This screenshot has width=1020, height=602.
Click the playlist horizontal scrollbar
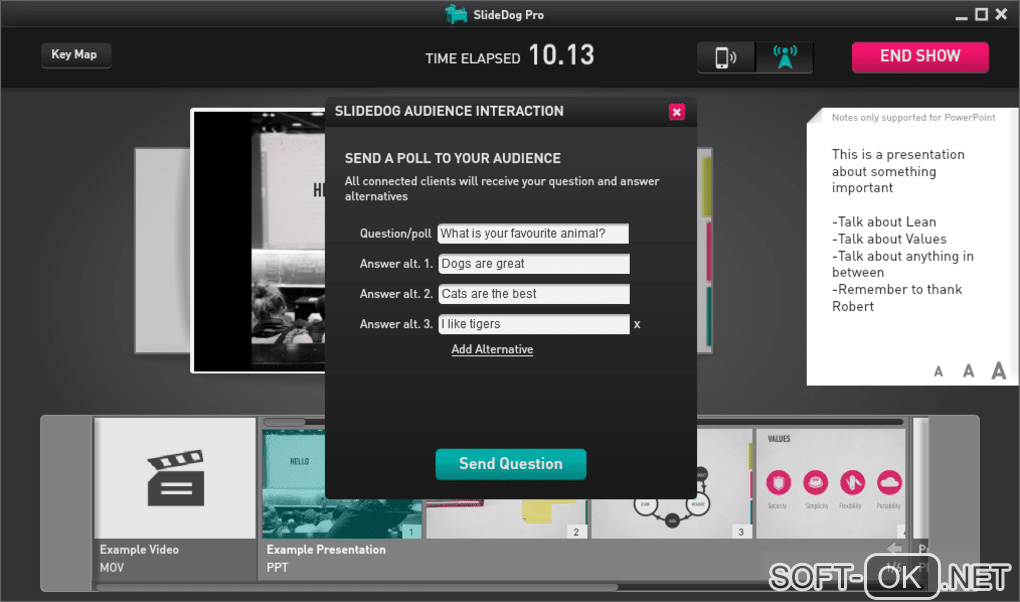coord(357,587)
